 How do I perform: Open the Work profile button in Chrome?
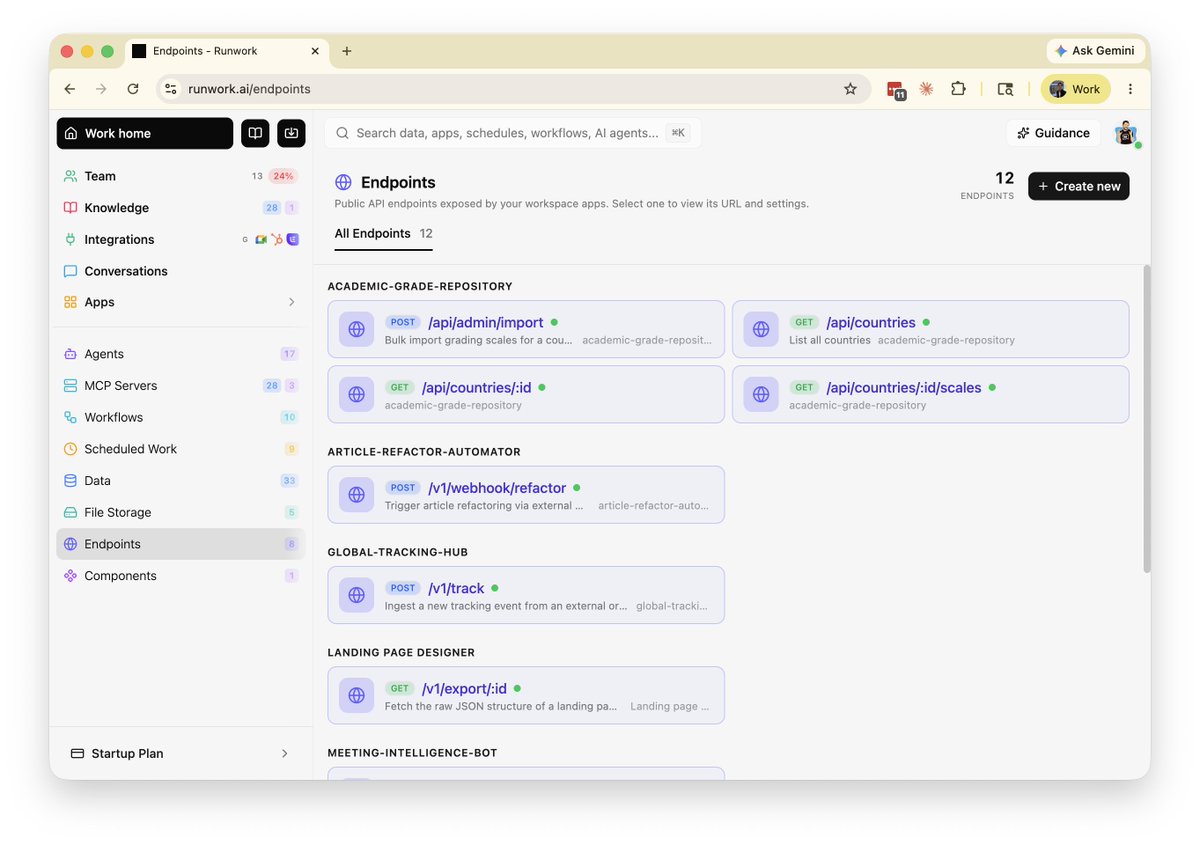[x=1075, y=89]
